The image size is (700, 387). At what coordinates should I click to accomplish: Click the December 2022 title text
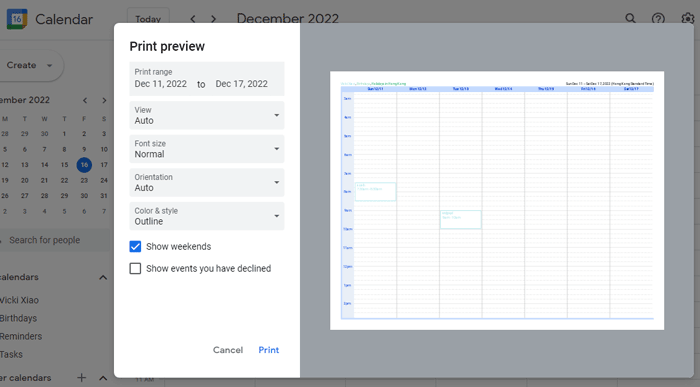[288, 19]
